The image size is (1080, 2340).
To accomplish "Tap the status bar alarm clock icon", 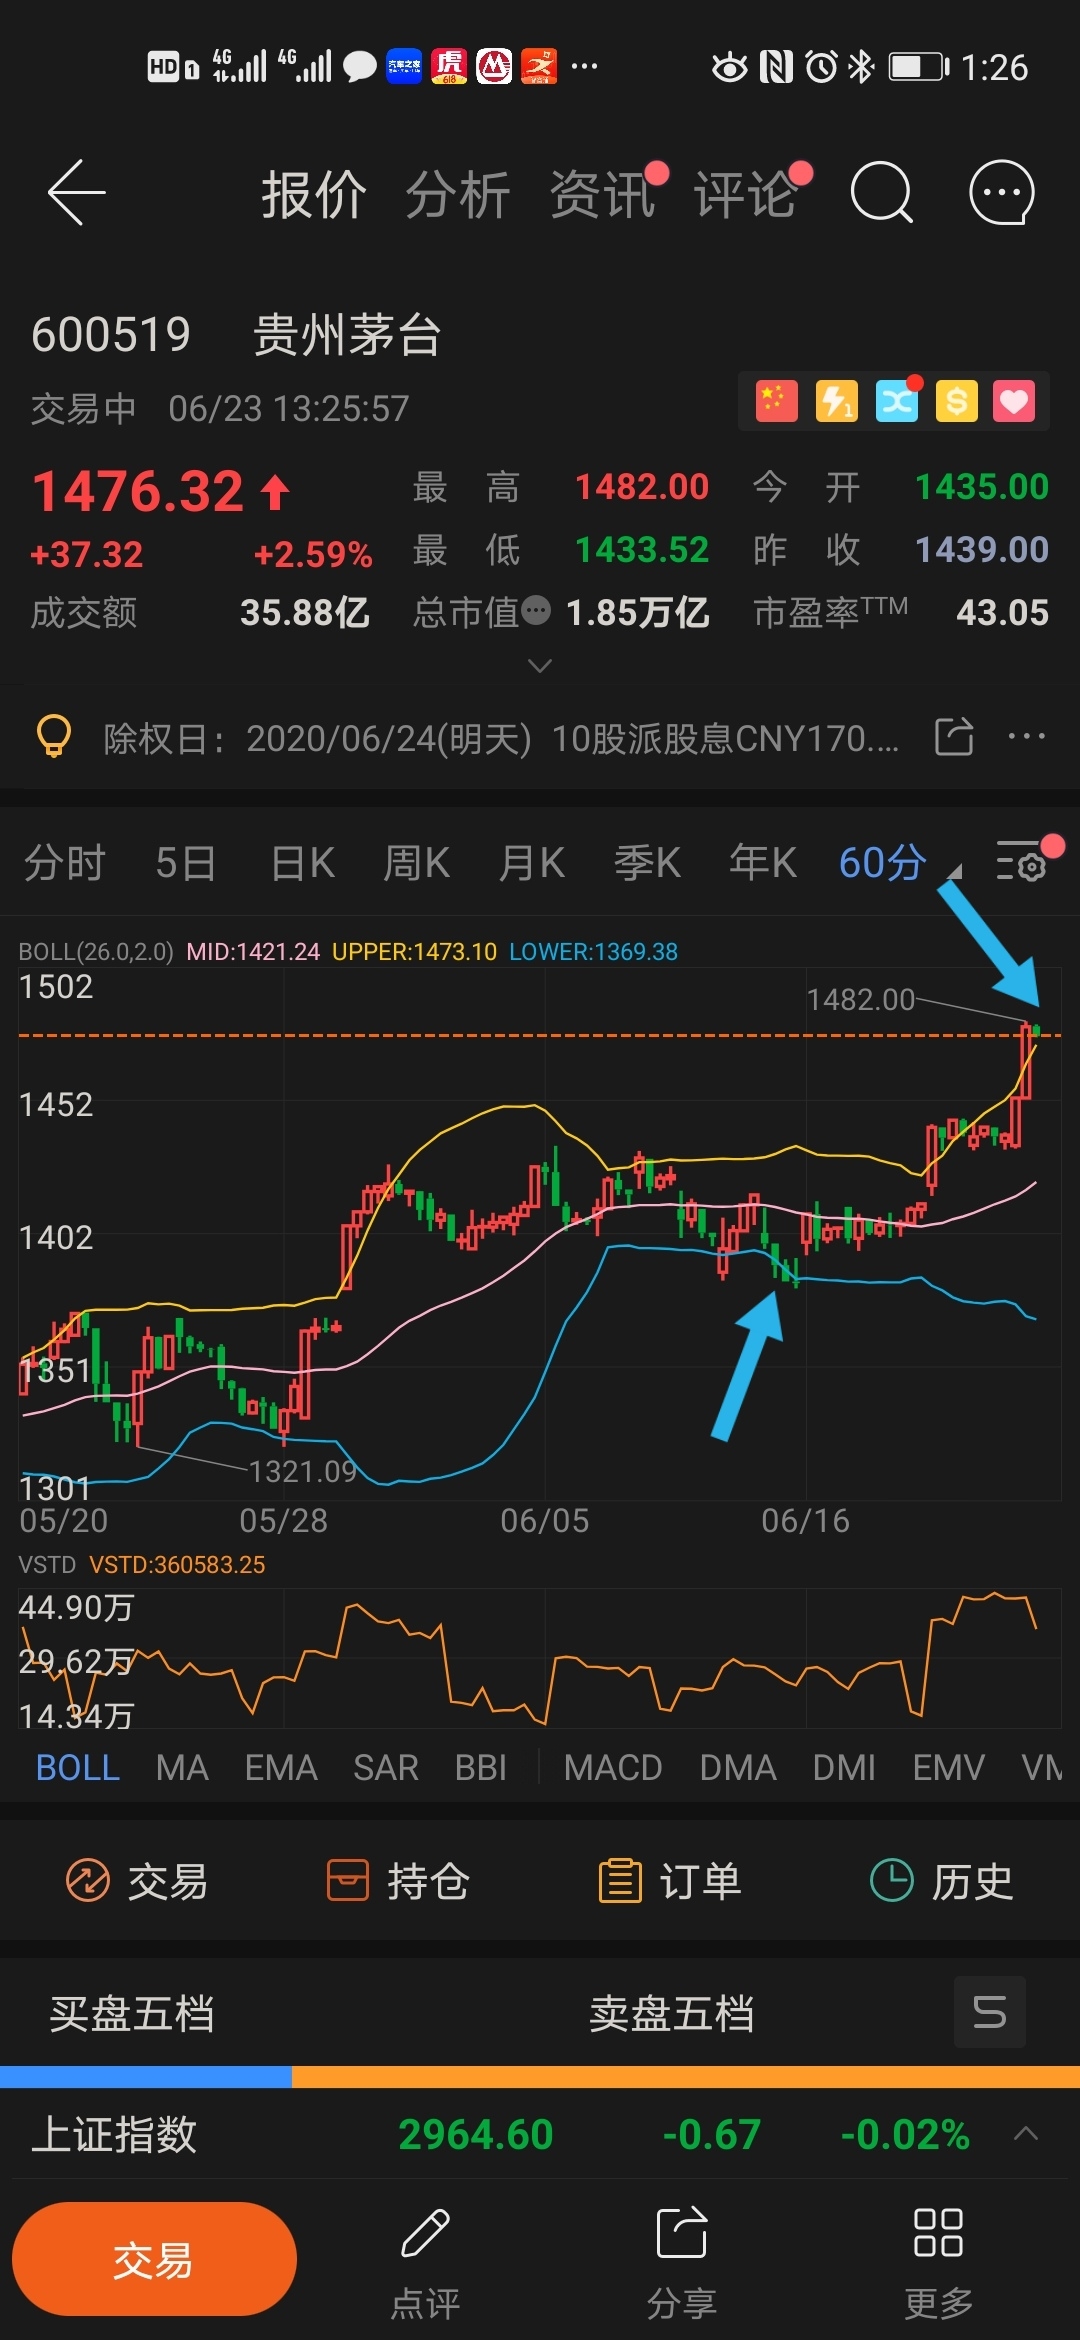I will pos(822,67).
